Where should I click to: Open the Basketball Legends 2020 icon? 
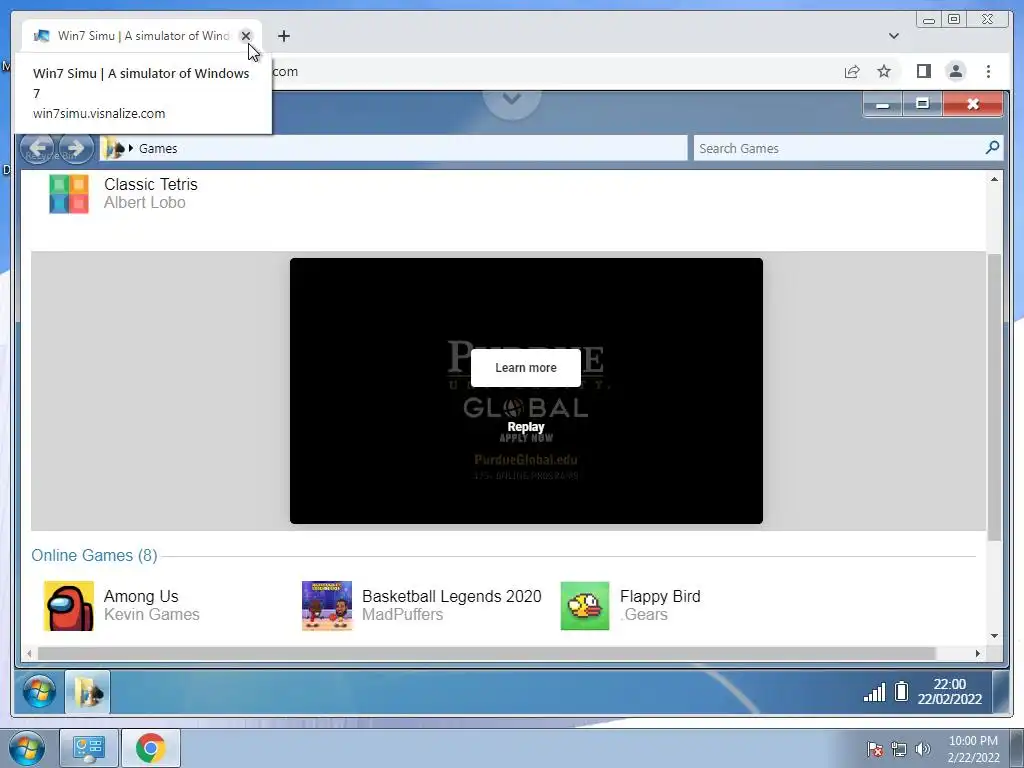coord(327,605)
